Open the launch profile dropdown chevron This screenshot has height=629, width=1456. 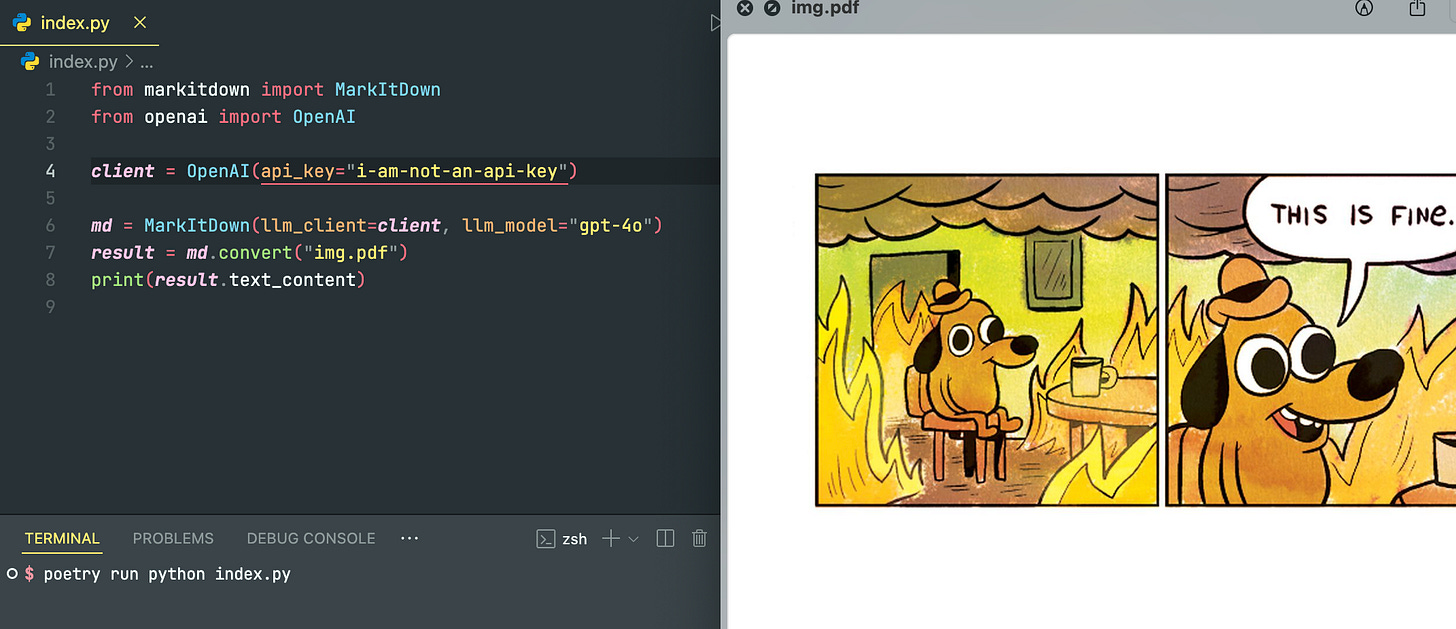pyautogui.click(x=633, y=539)
